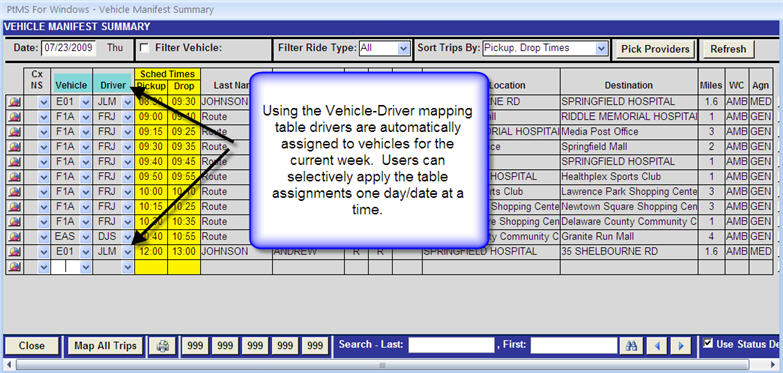Open Vehicle dropdown in first E01 row
Image resolution: width=783 pixels, height=373 pixels.
tap(85, 102)
